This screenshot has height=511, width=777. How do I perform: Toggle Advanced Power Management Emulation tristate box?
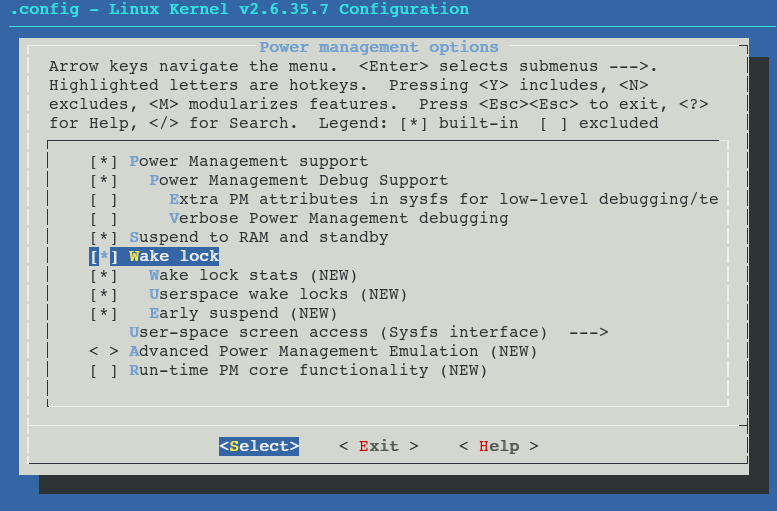click(104, 351)
